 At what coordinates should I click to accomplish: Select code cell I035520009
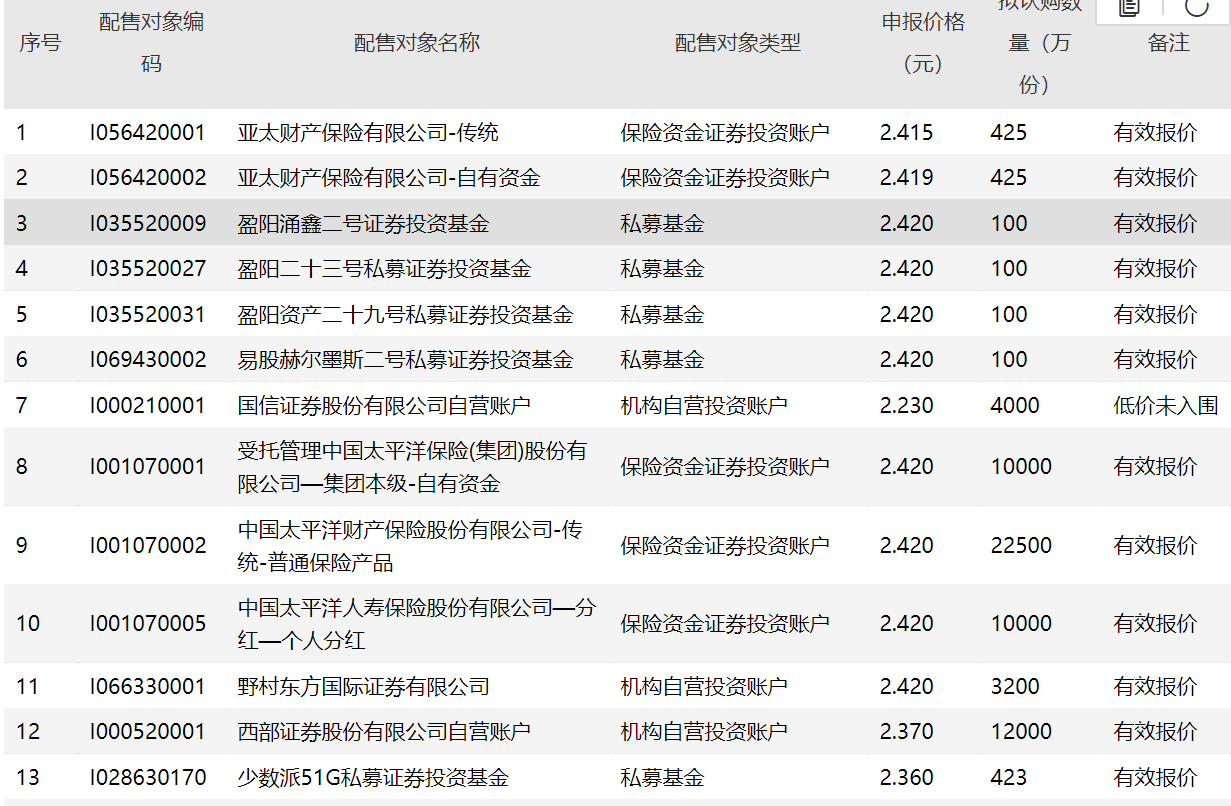click(x=148, y=223)
